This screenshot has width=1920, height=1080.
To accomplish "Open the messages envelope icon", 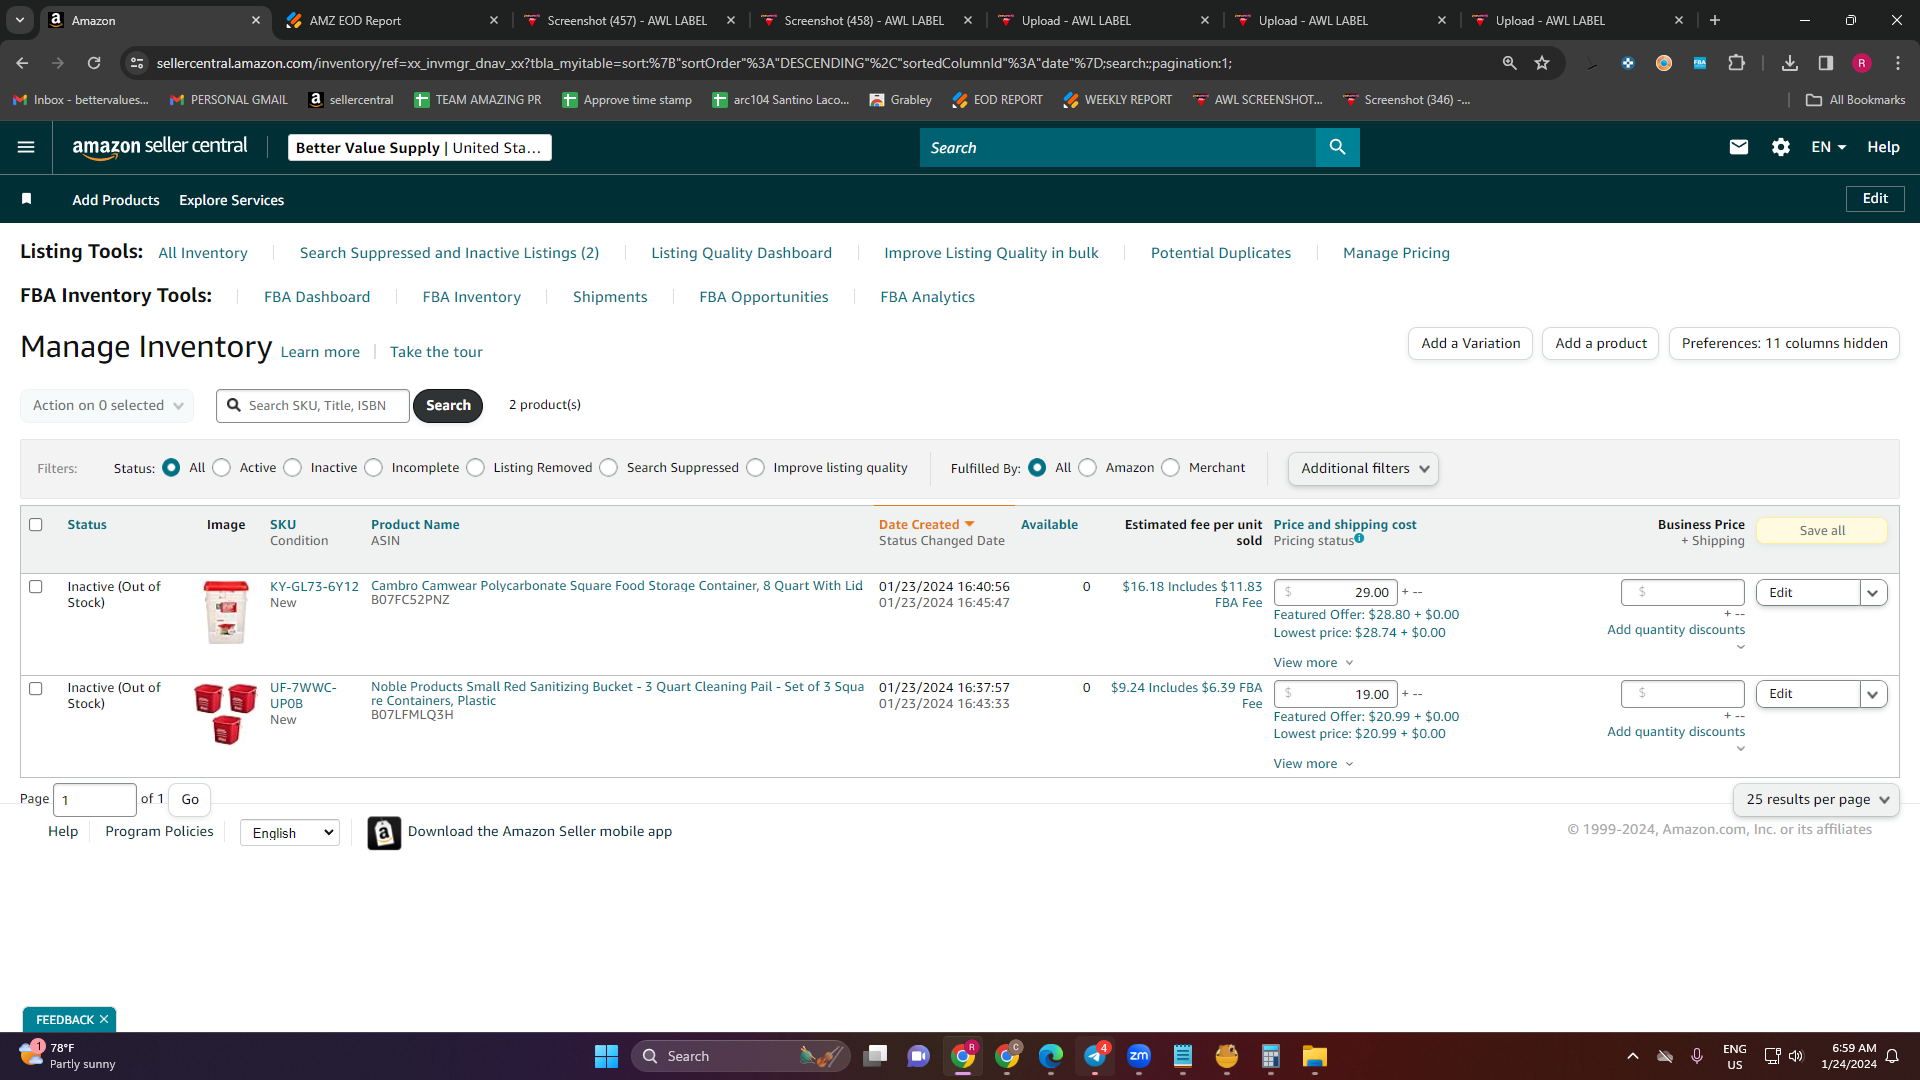I will click(x=1739, y=147).
